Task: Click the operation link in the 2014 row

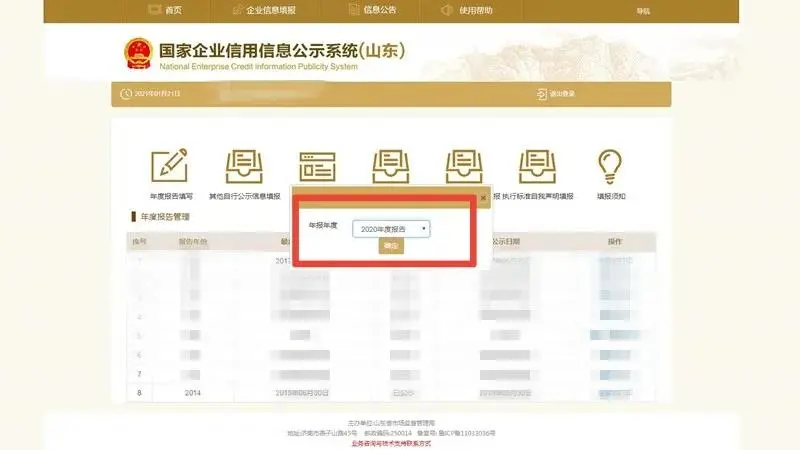Action: coord(615,392)
